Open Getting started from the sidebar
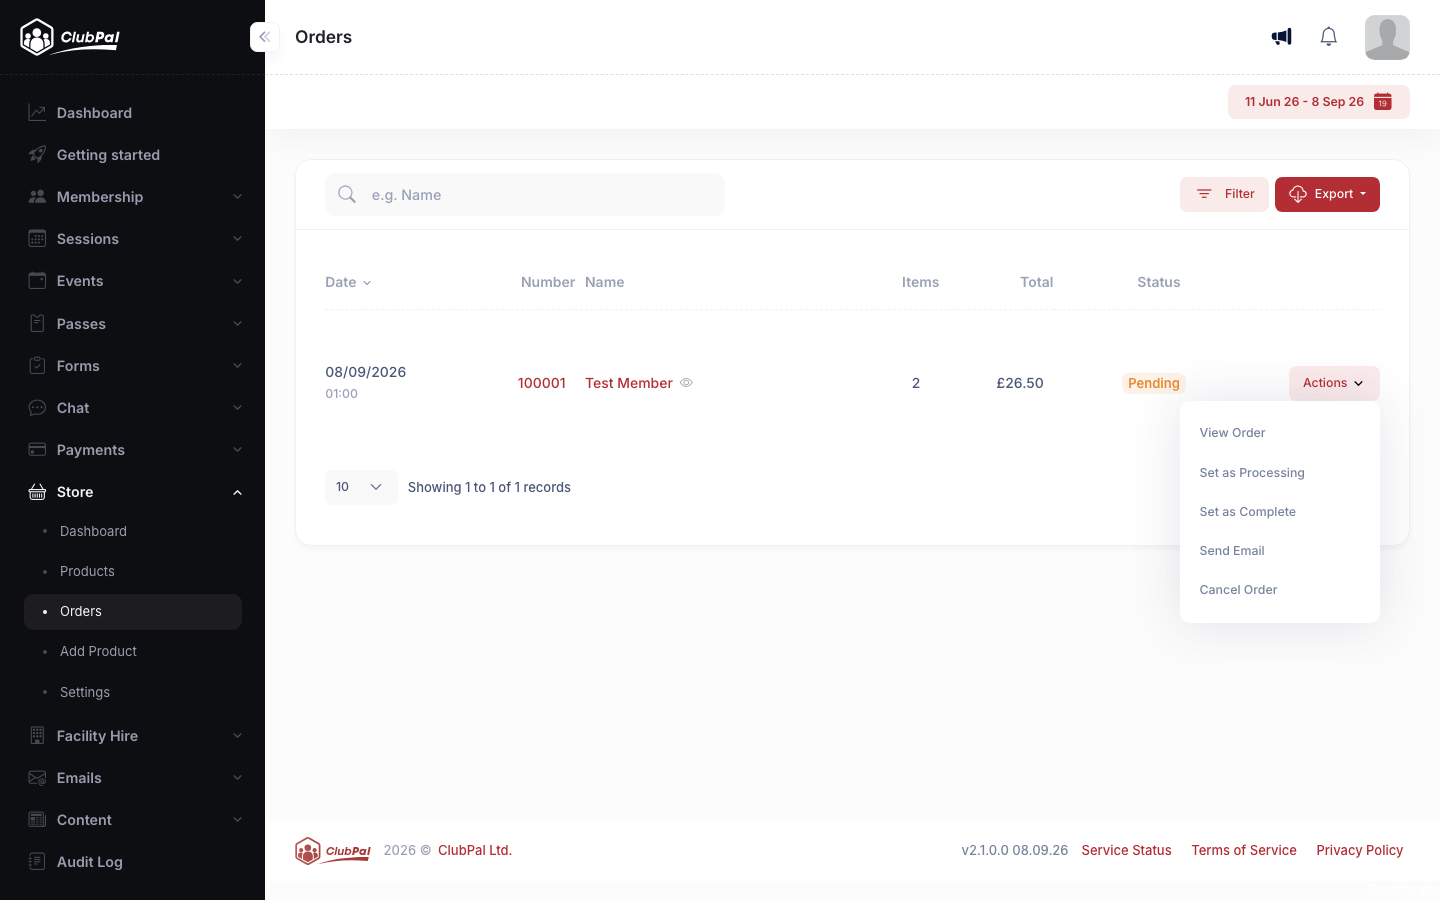The image size is (1440, 900). 132,155
